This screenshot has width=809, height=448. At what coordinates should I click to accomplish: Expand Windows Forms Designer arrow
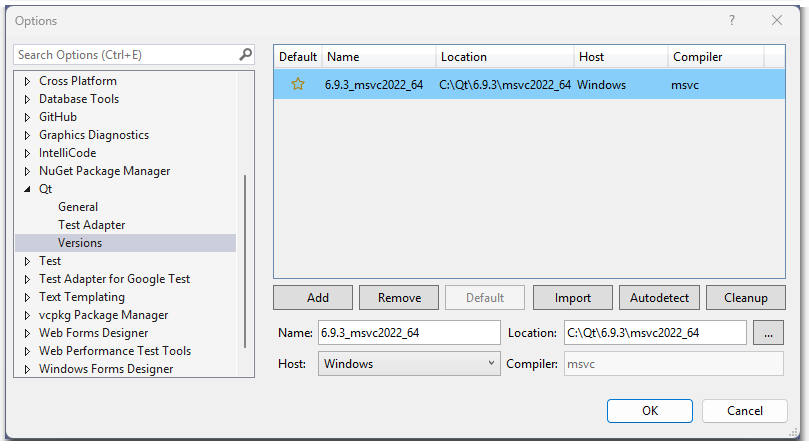(27, 370)
